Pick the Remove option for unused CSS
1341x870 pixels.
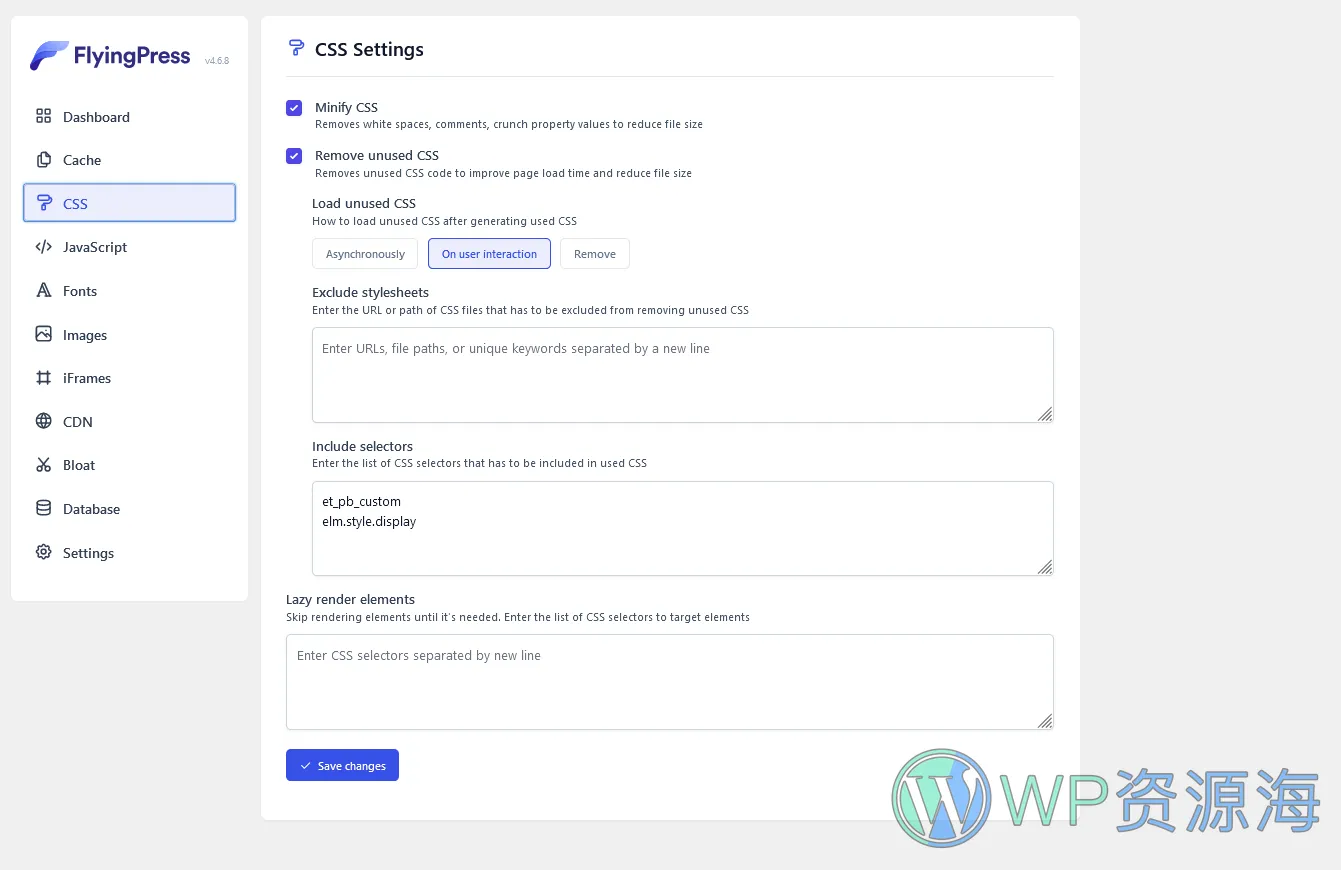point(595,254)
